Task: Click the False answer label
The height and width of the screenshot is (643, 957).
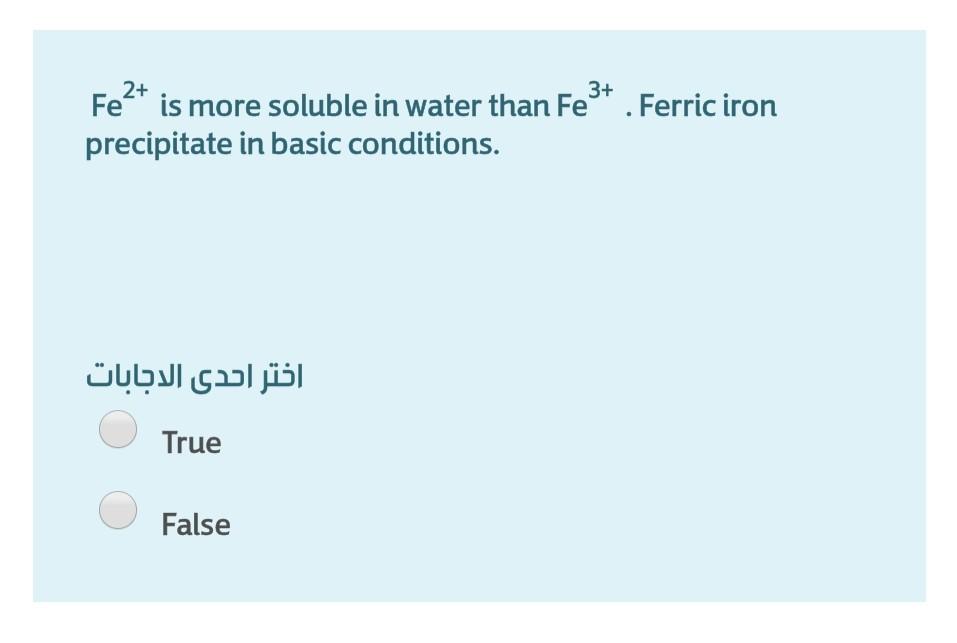Action: [x=196, y=524]
